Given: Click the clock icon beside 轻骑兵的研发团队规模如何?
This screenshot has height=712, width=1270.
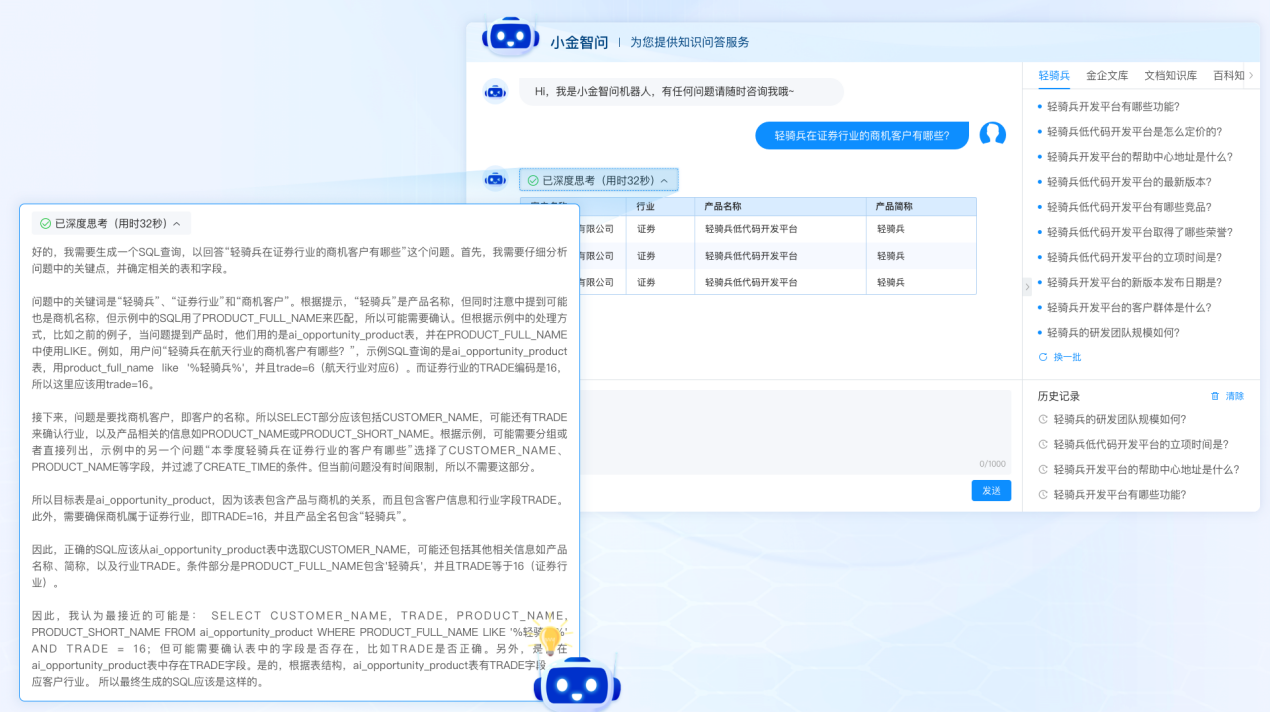Looking at the screenshot, I should coord(1043,420).
